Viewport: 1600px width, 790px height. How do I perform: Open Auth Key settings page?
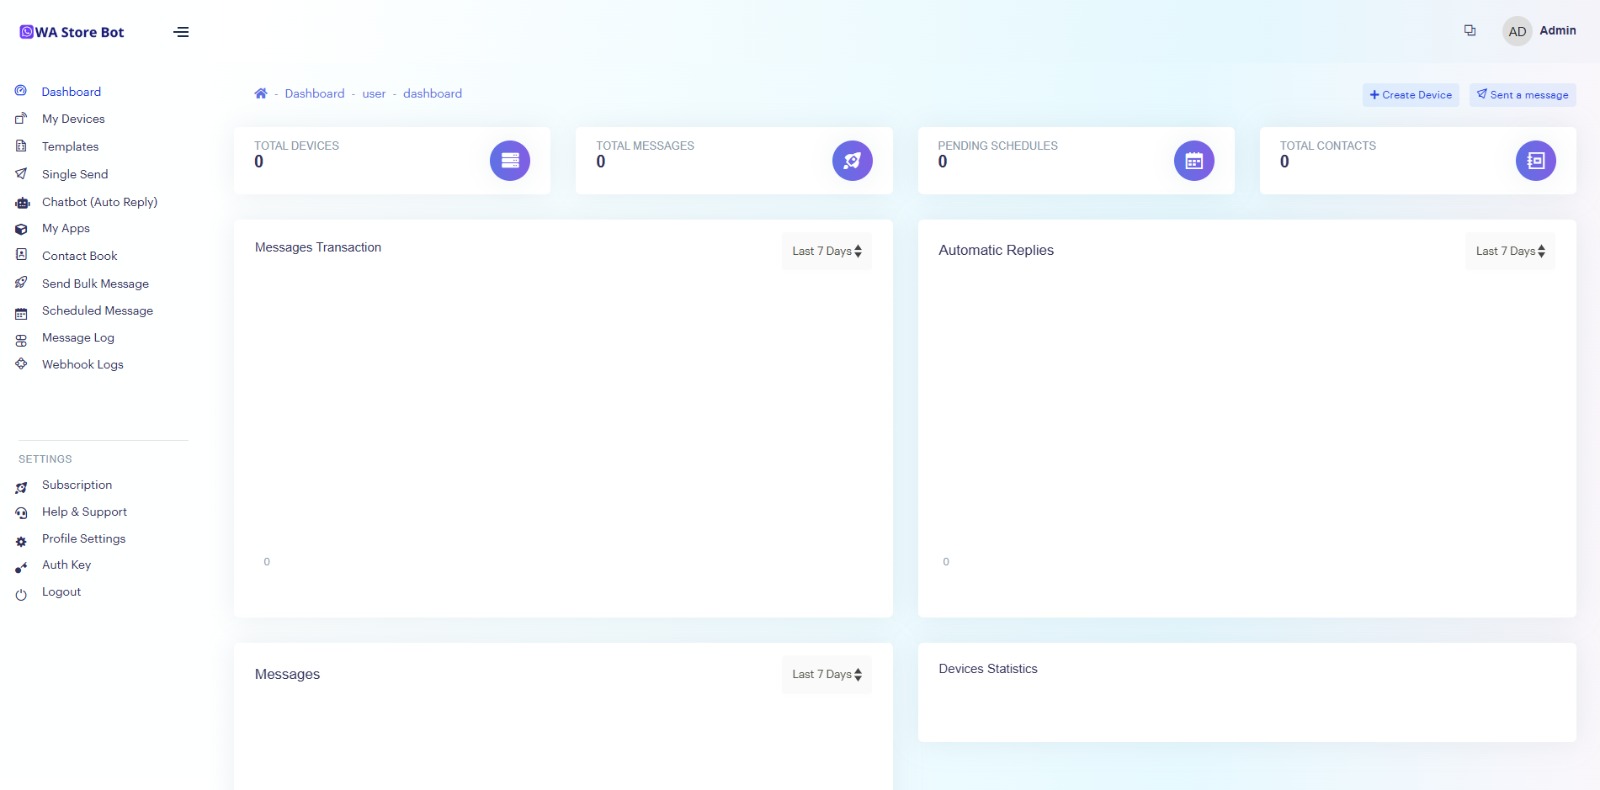coord(66,565)
